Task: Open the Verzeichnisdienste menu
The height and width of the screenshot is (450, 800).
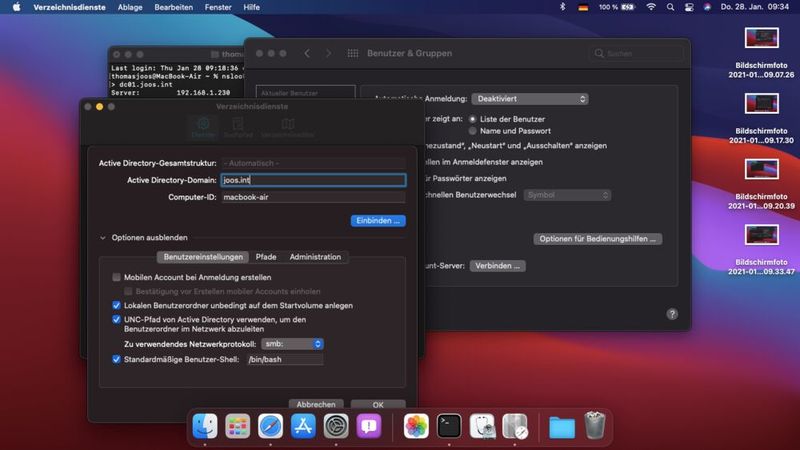Action: (x=69, y=7)
